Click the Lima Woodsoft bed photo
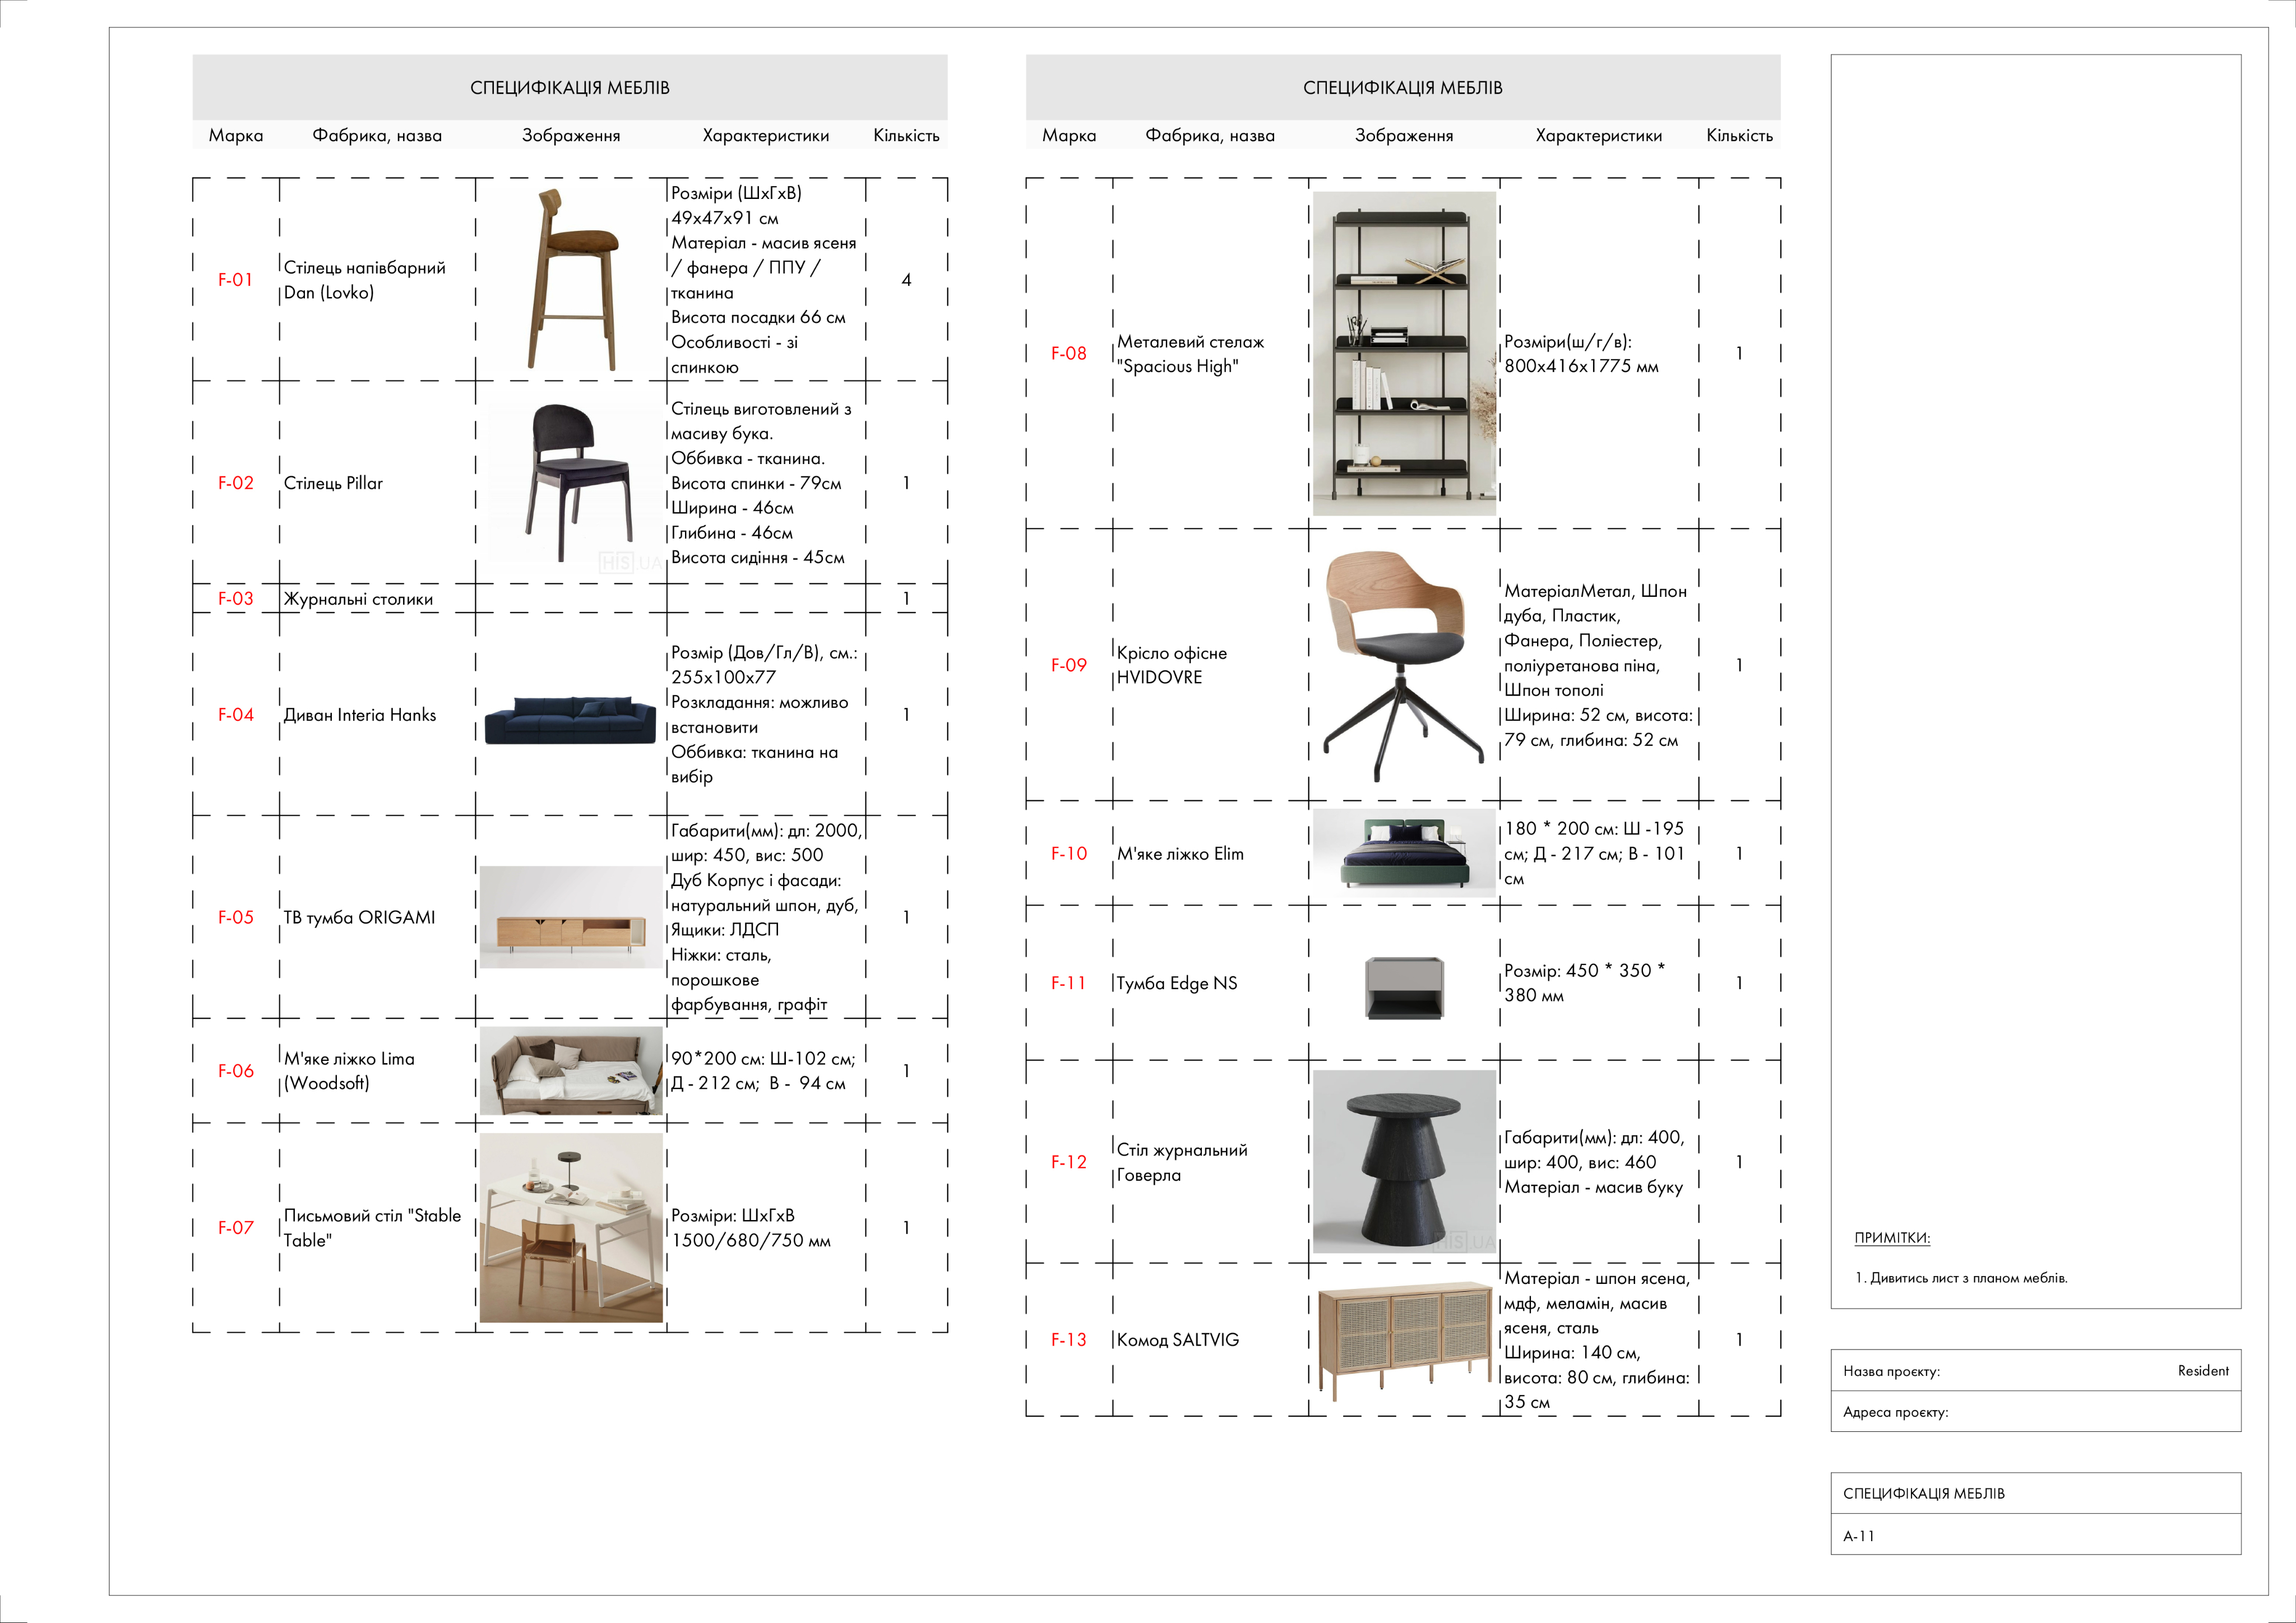The width and height of the screenshot is (2296, 1623). tap(571, 1071)
